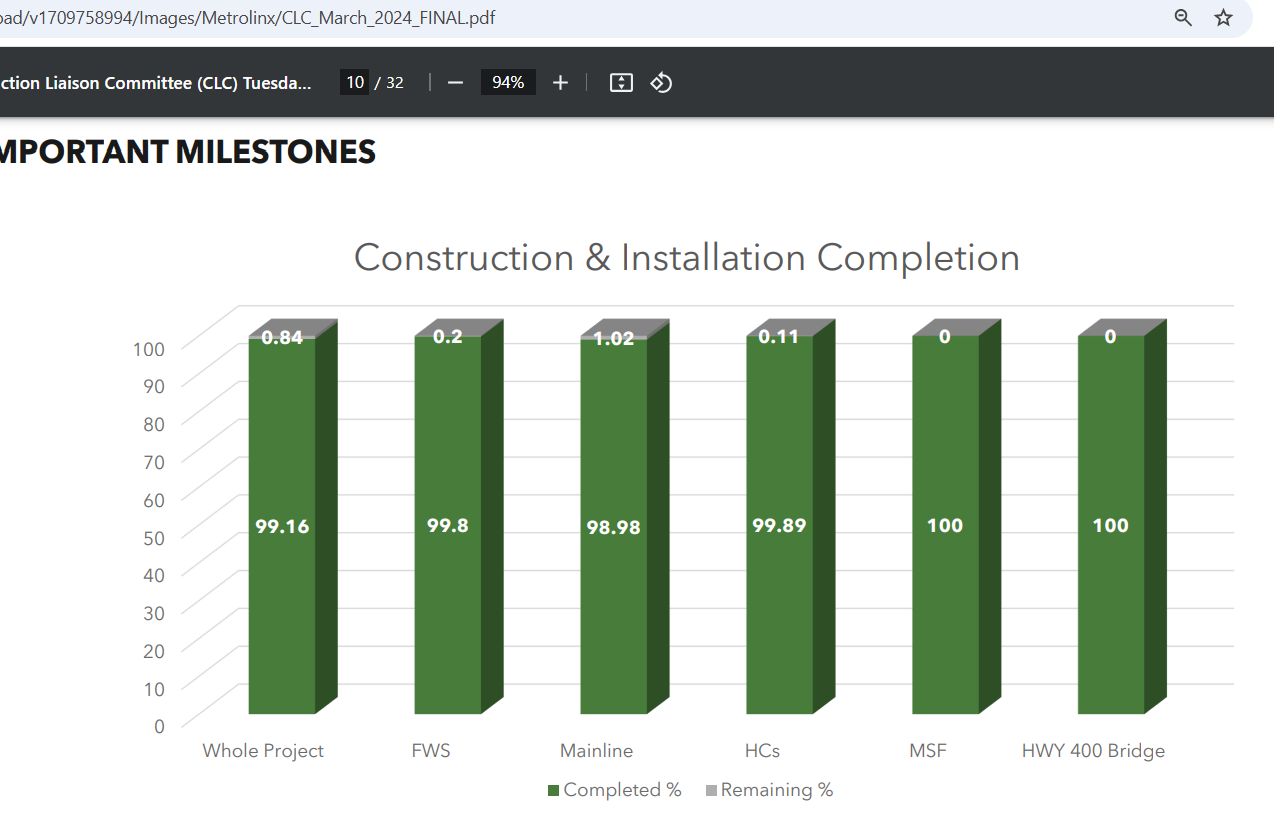
Task: Click the Construction & Installation Completion chart title
Action: [x=686, y=258]
